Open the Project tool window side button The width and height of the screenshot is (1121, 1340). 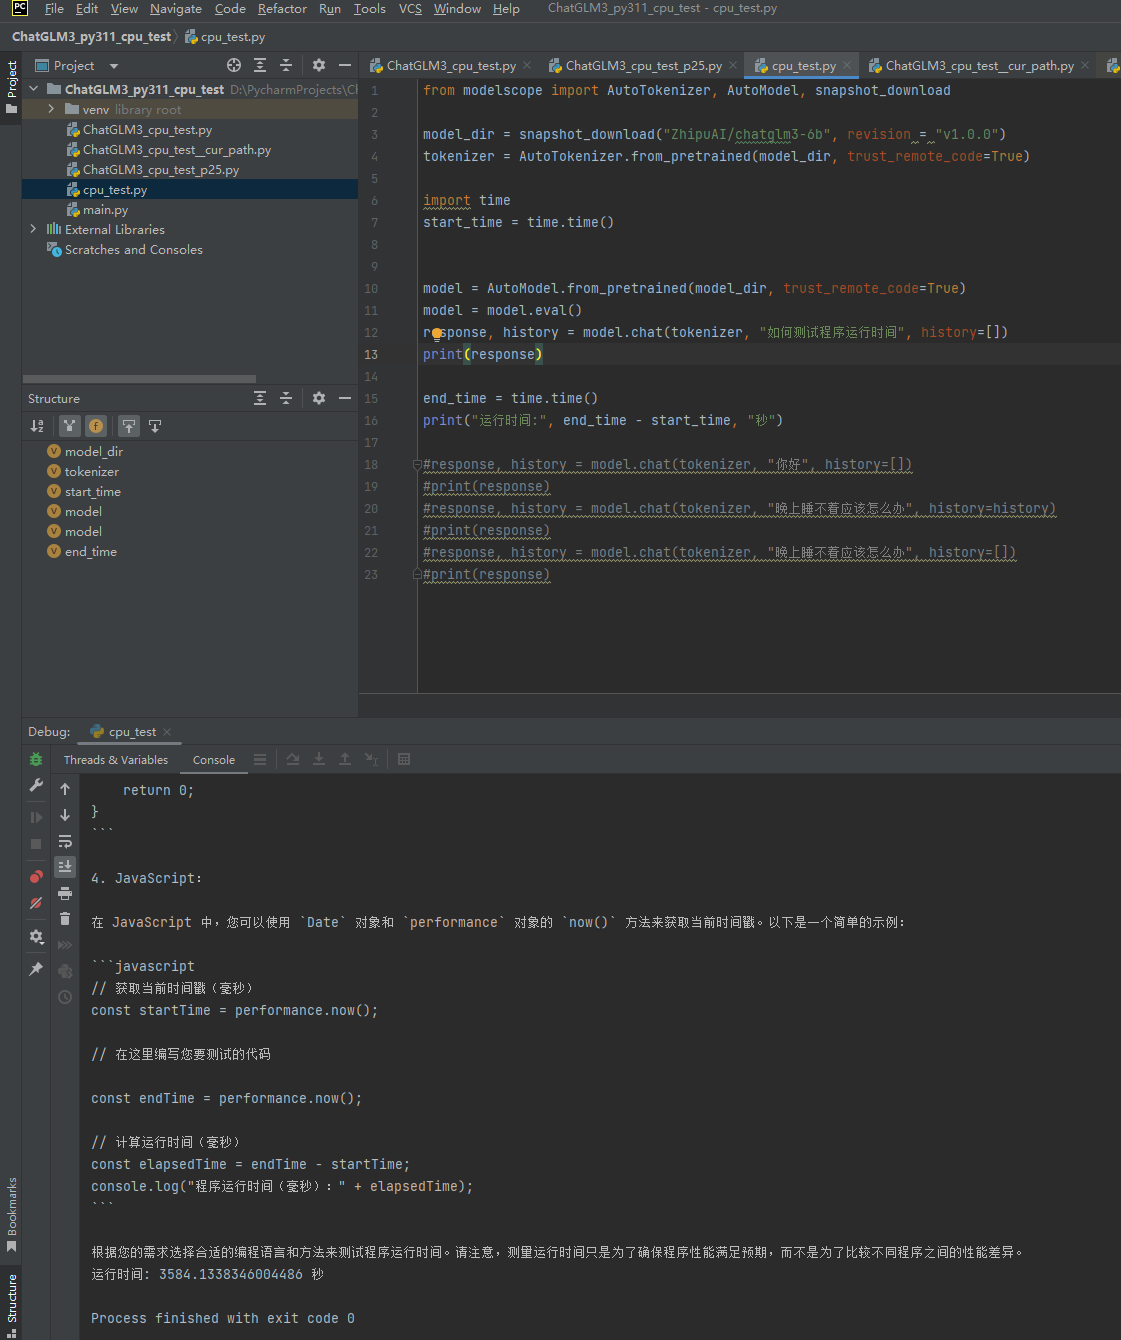coord(11,87)
